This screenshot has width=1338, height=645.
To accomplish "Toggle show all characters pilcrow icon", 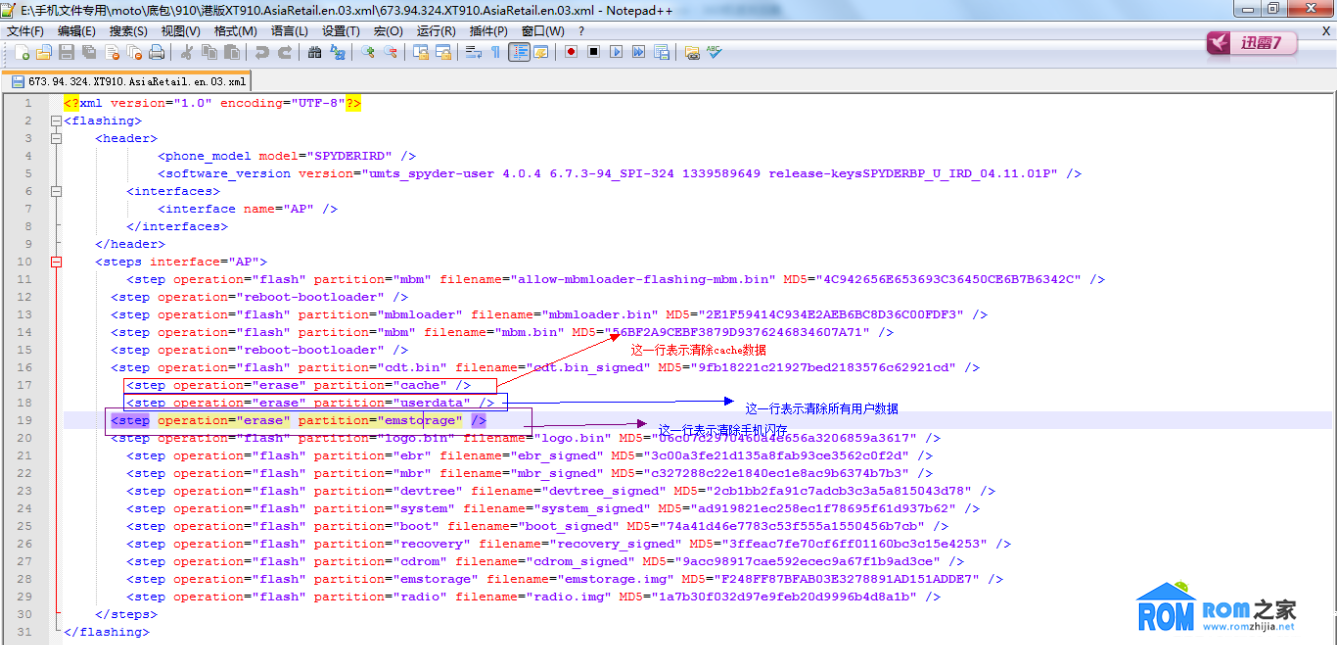I will [495, 52].
